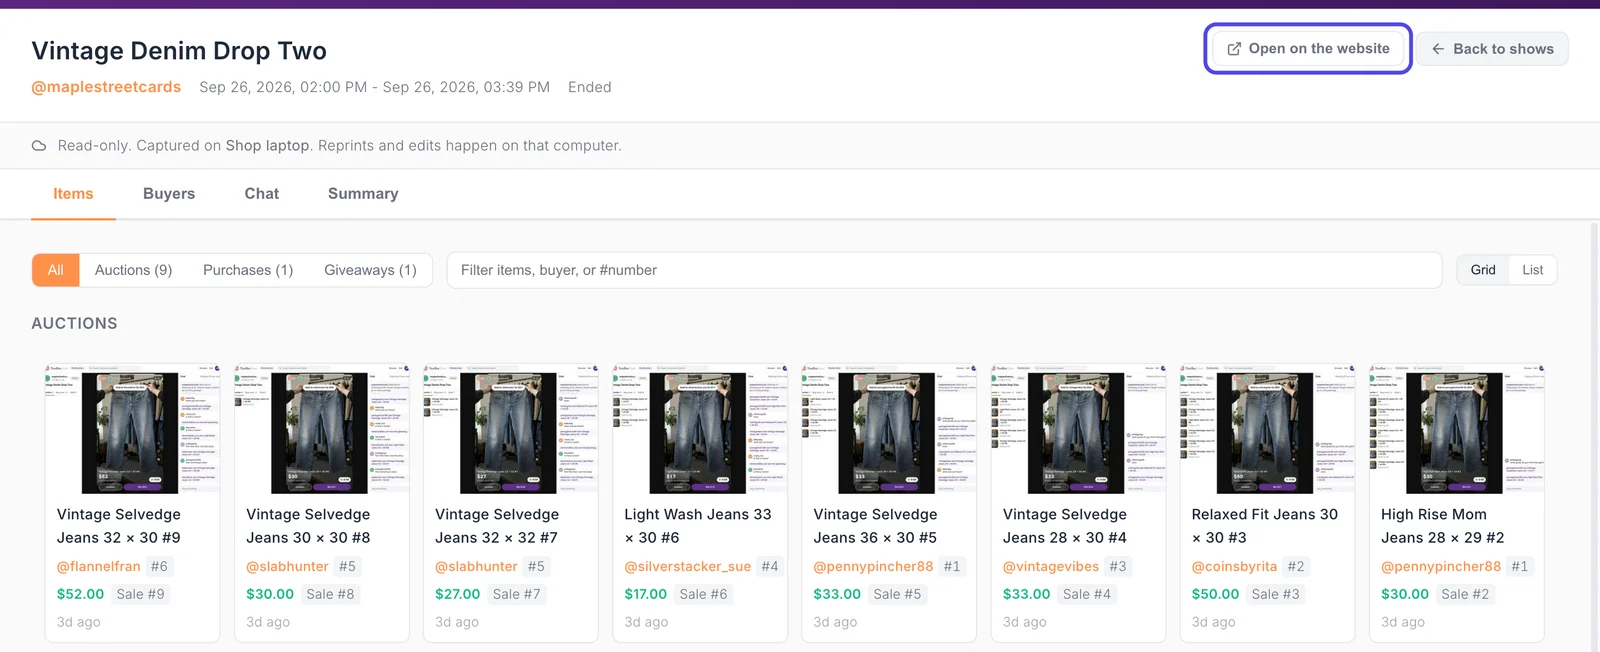Image resolution: width=1600 pixels, height=652 pixels.
Task: Click title Relaxed Fit Jeans 30 × 30 #3
Action: point(1265,526)
